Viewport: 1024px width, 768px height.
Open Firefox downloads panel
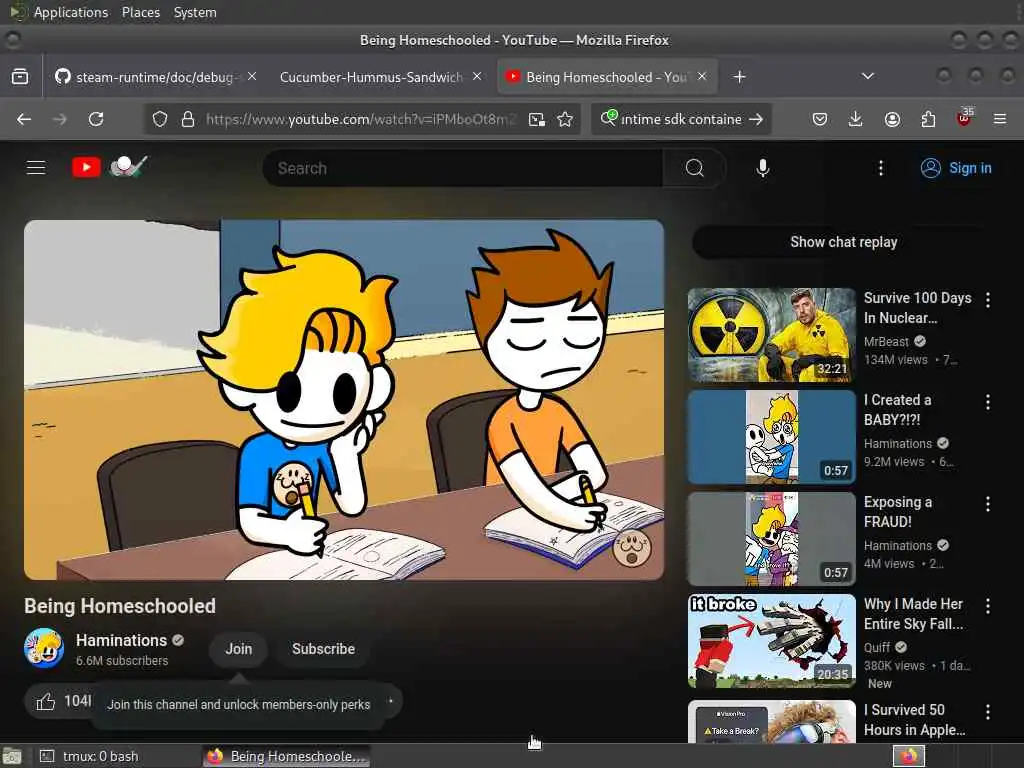pyautogui.click(x=855, y=119)
